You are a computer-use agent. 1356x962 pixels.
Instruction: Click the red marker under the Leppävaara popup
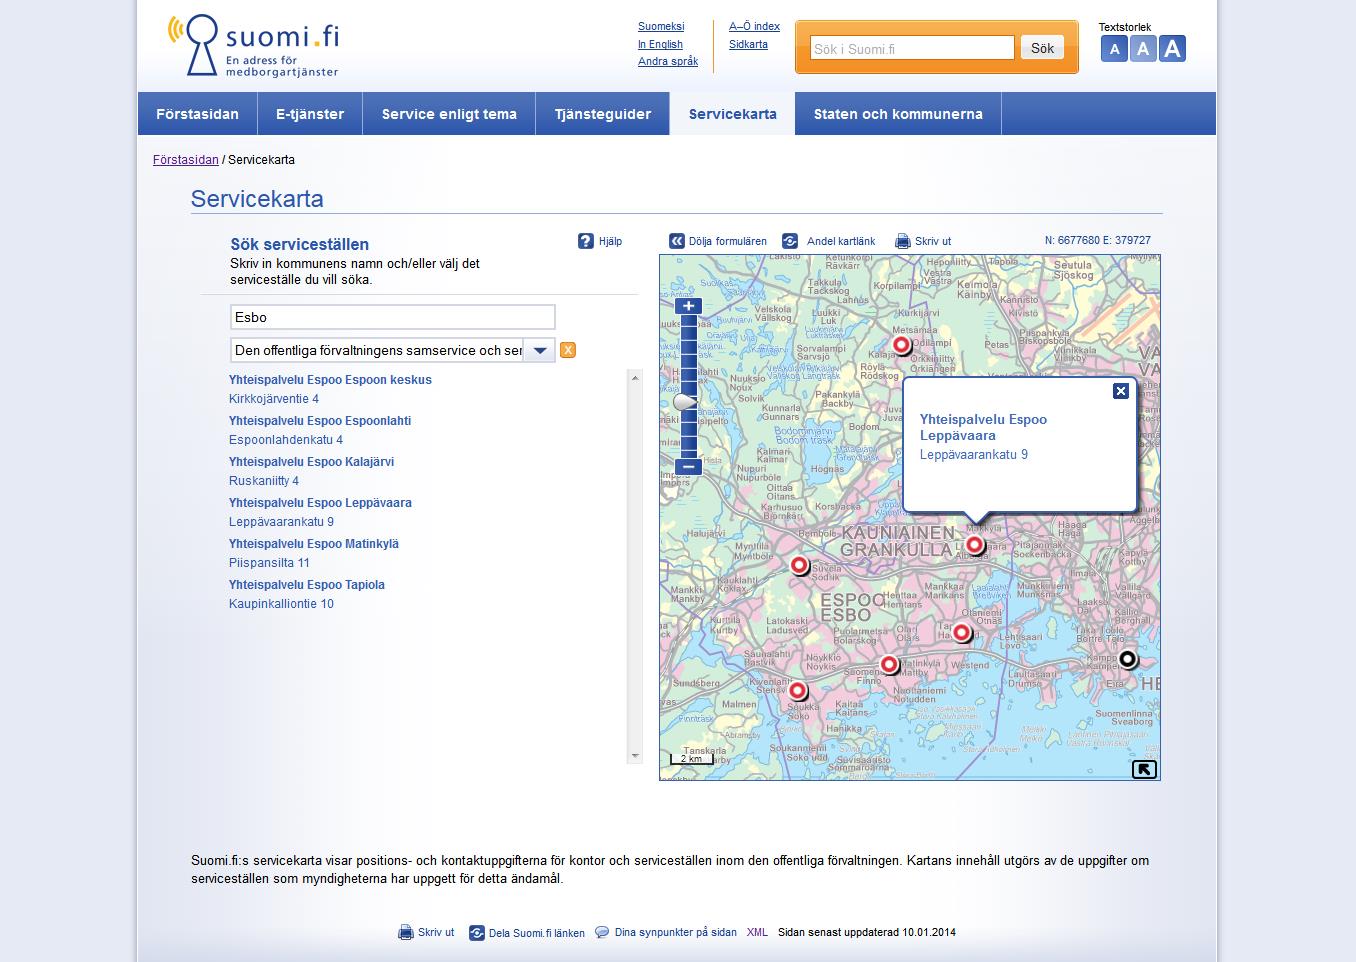click(975, 545)
